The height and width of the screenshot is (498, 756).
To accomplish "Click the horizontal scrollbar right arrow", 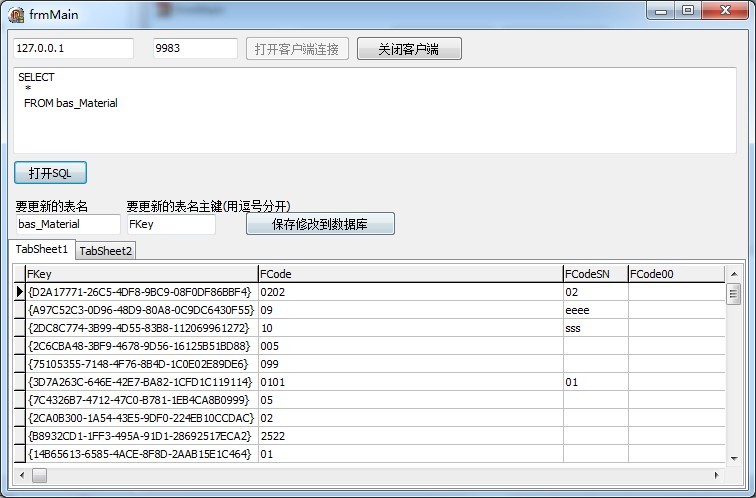I will [x=716, y=475].
